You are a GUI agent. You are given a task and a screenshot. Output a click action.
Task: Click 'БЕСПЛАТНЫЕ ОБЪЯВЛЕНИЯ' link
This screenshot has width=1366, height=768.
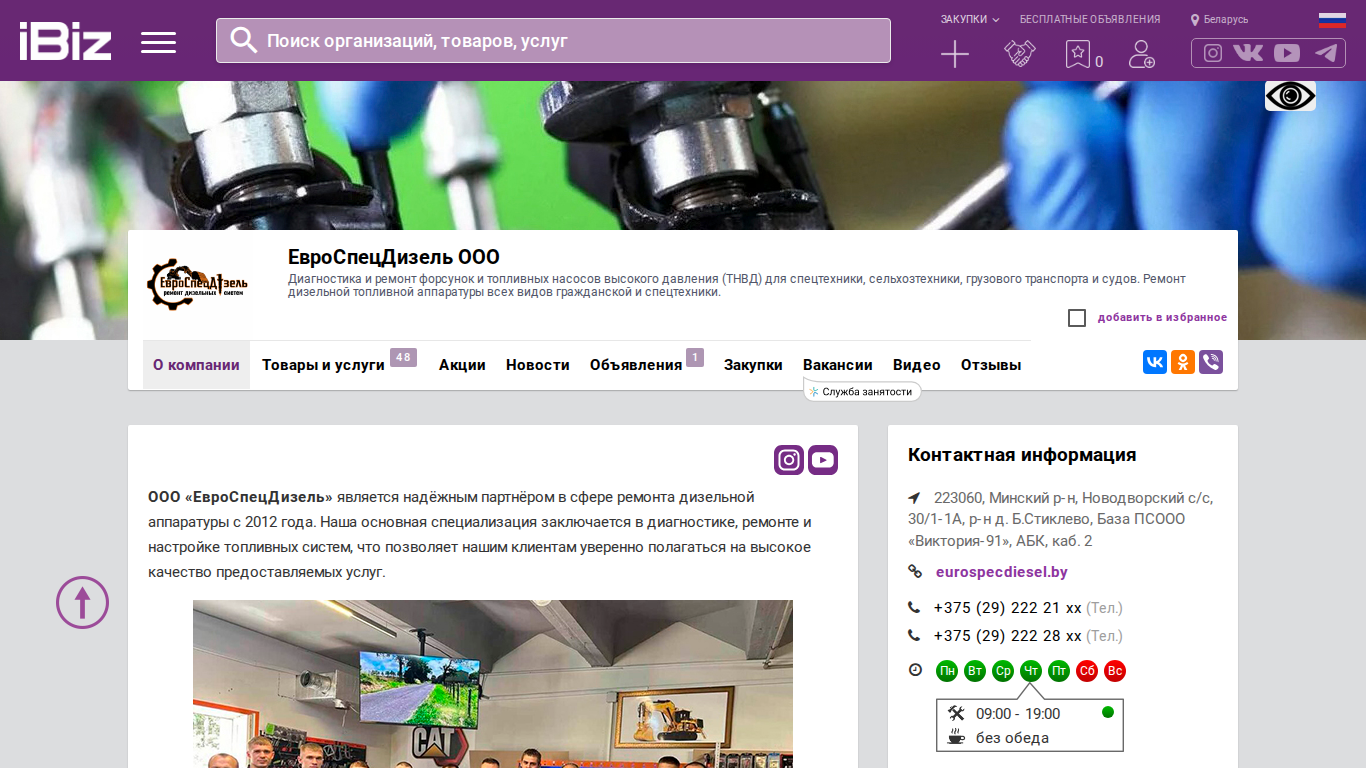[1090, 19]
